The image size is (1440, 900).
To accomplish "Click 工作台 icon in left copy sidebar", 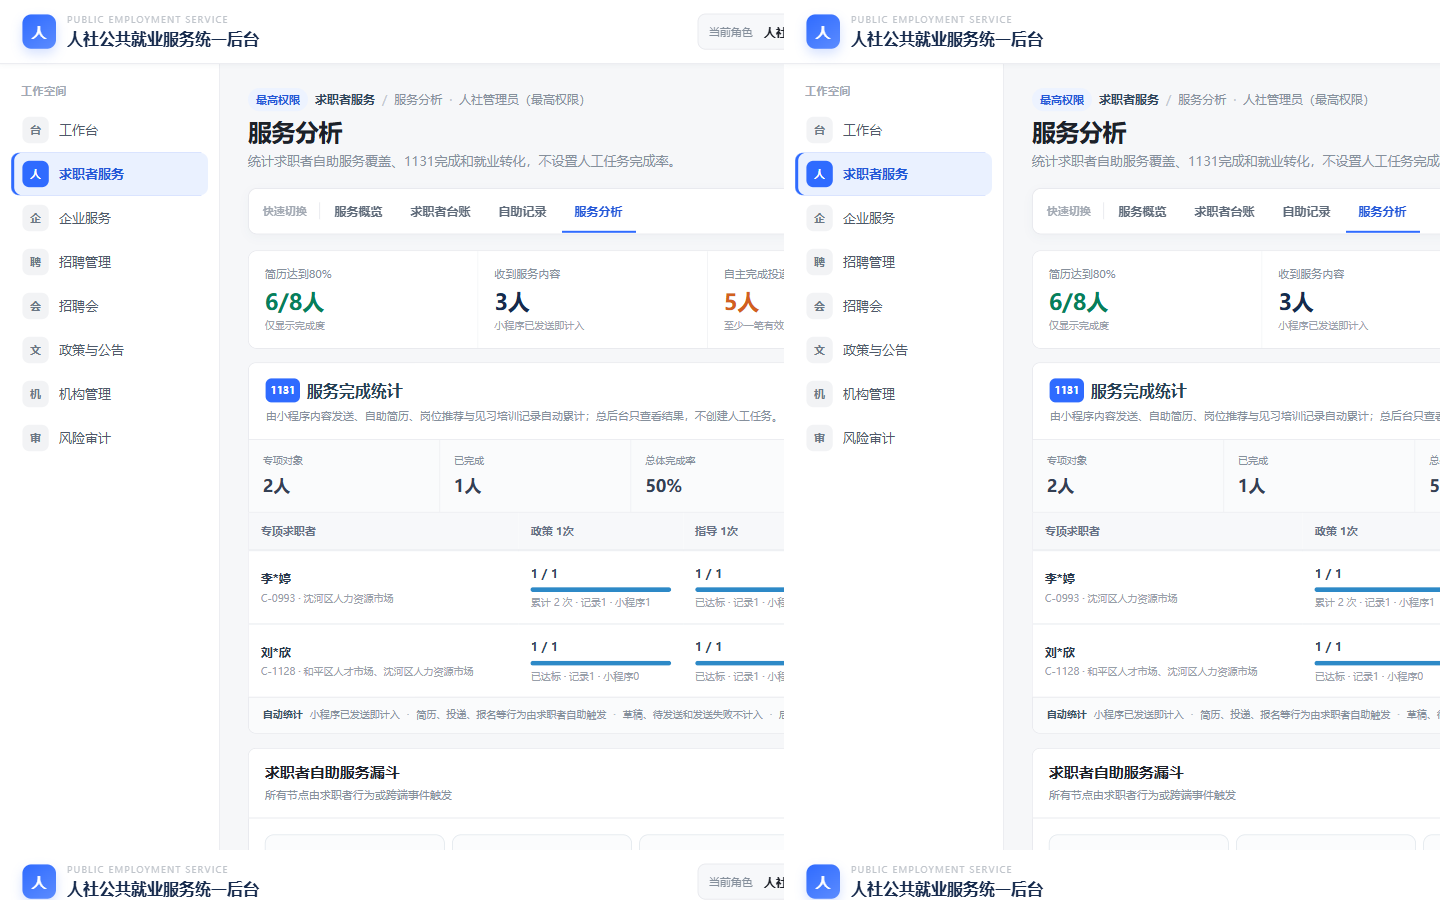I will coord(35,130).
